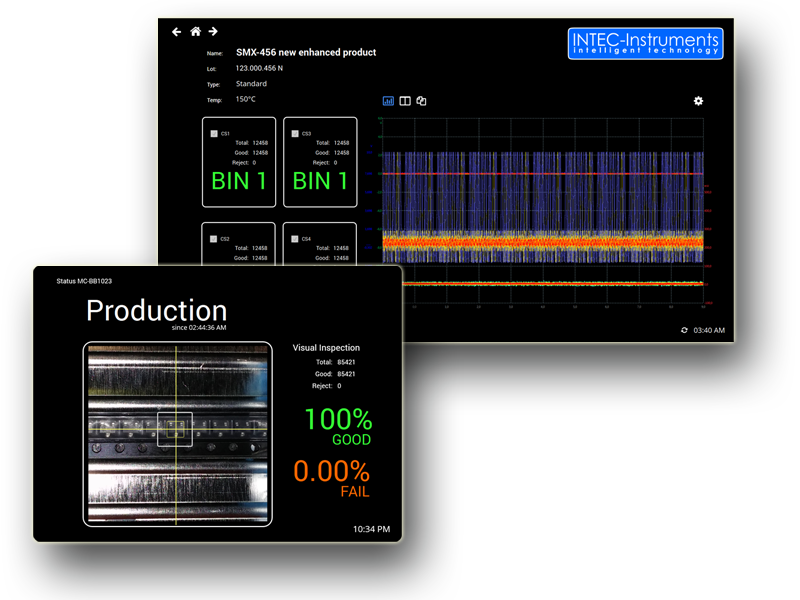Click the 100% GOOD indicator
The image size is (800, 600).
(337, 426)
